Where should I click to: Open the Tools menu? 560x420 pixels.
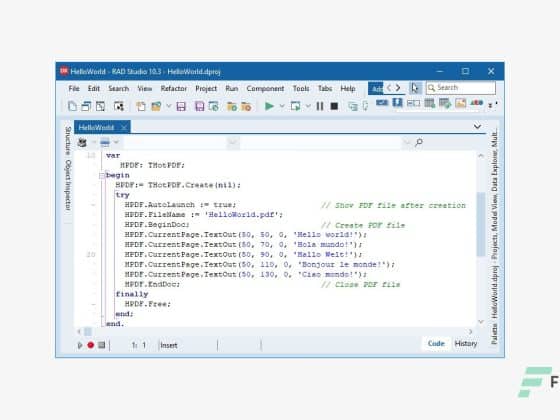(301, 88)
